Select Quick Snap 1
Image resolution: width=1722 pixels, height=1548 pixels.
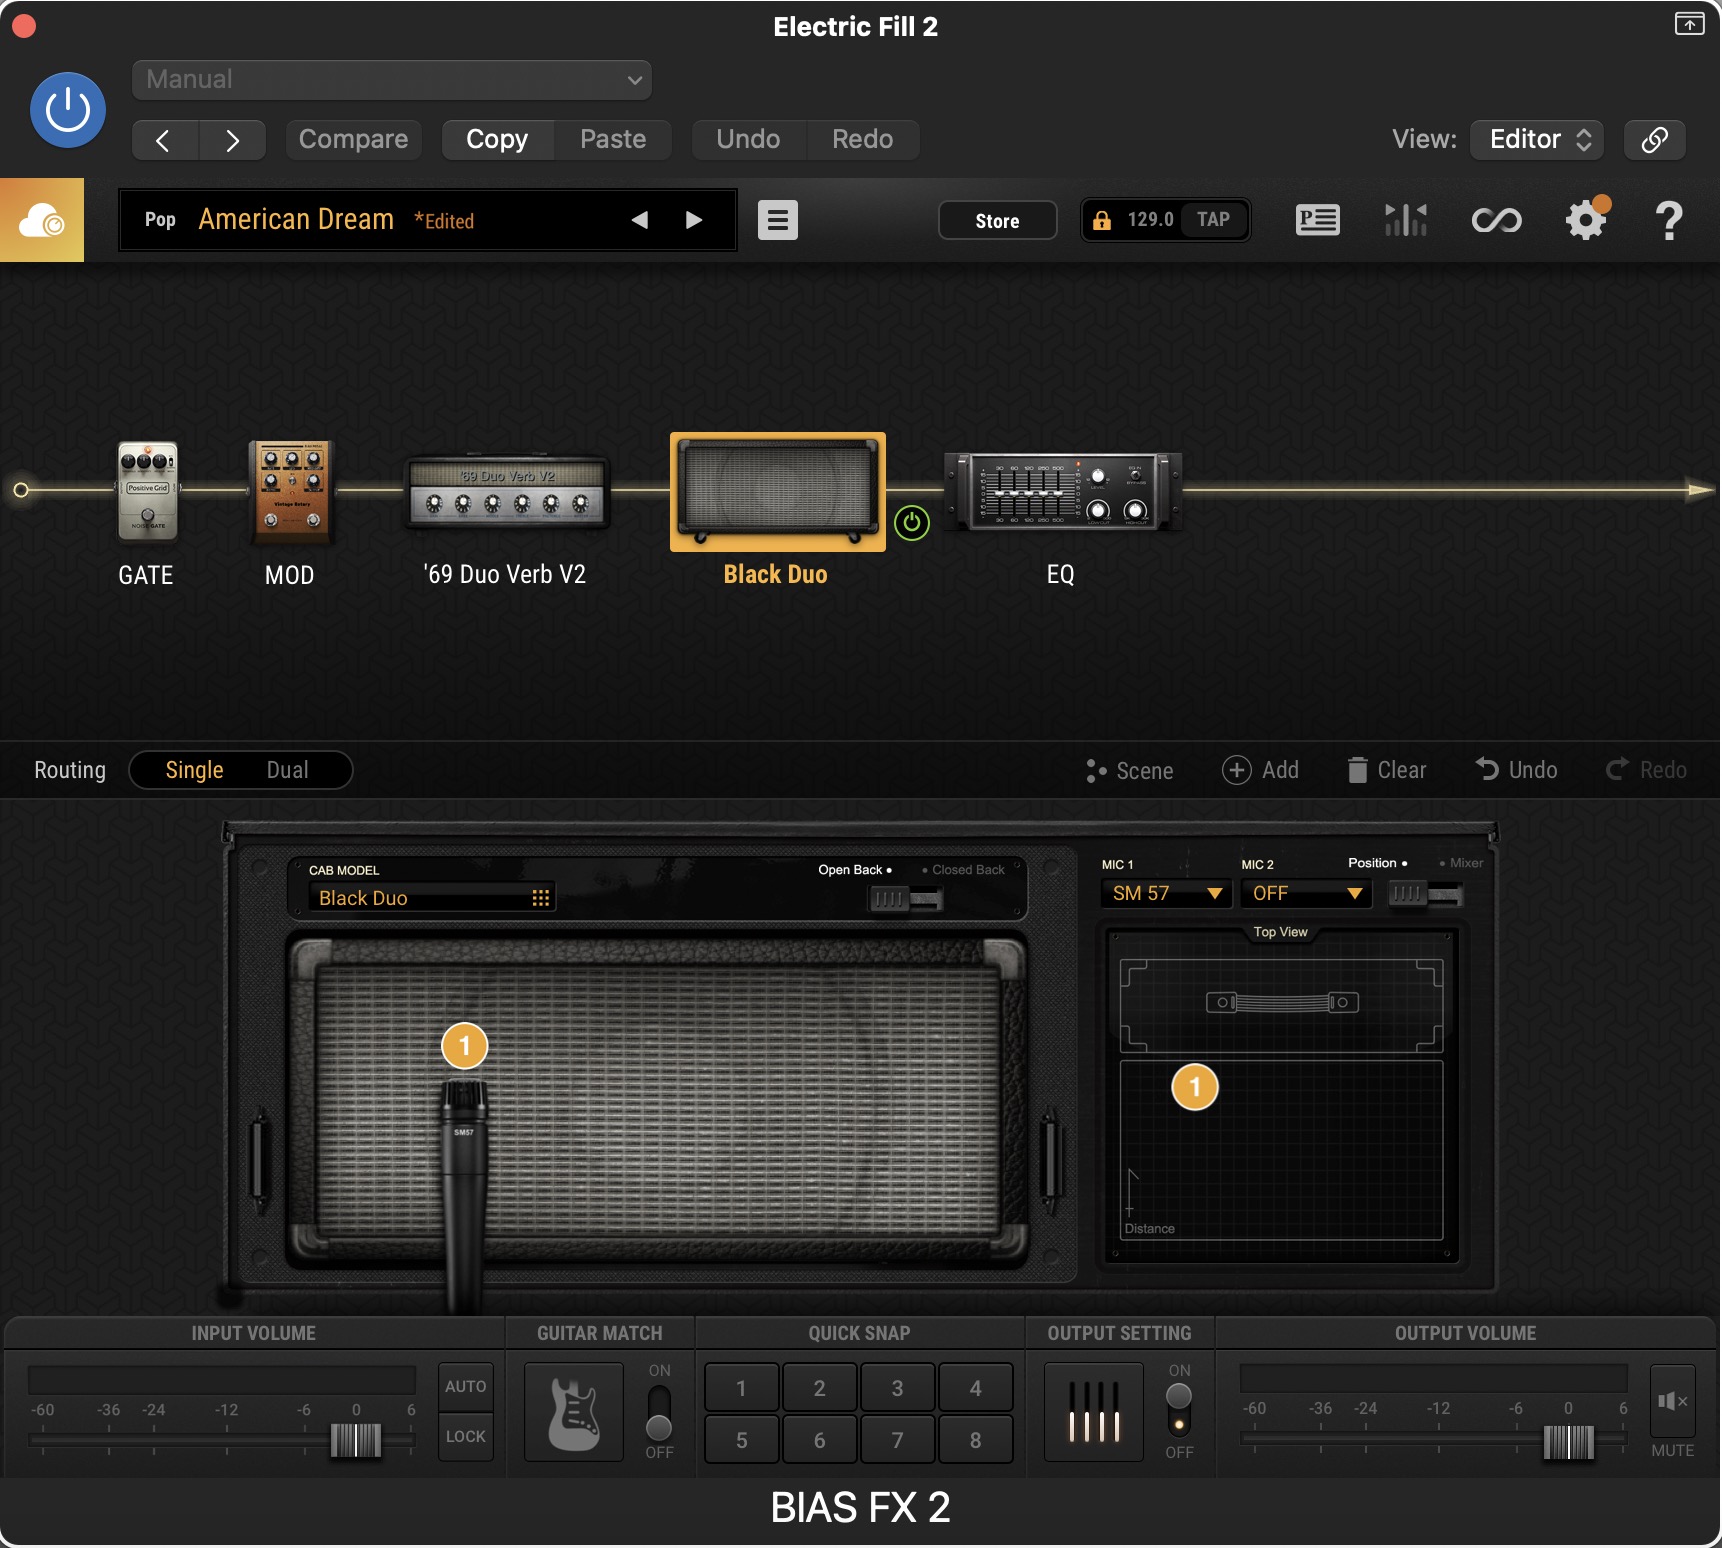tap(741, 1388)
